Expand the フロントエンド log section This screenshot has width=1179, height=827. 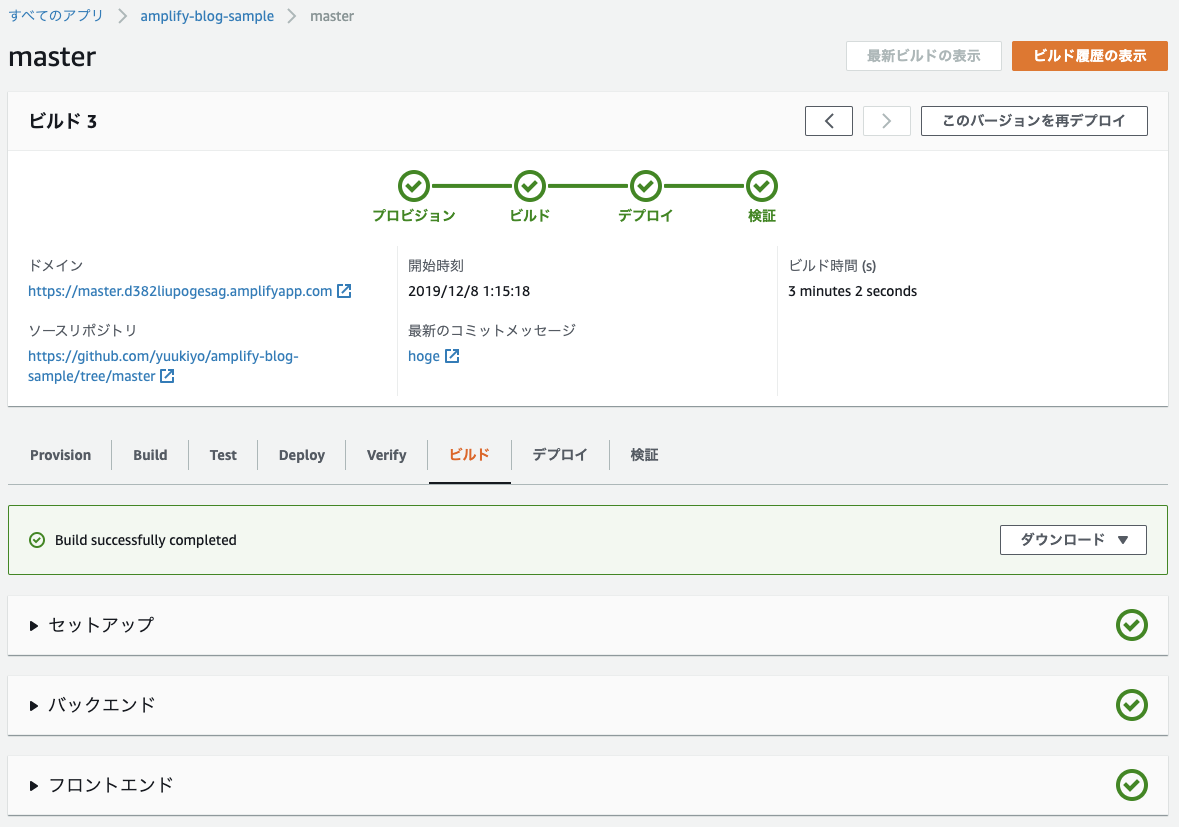click(x=110, y=785)
